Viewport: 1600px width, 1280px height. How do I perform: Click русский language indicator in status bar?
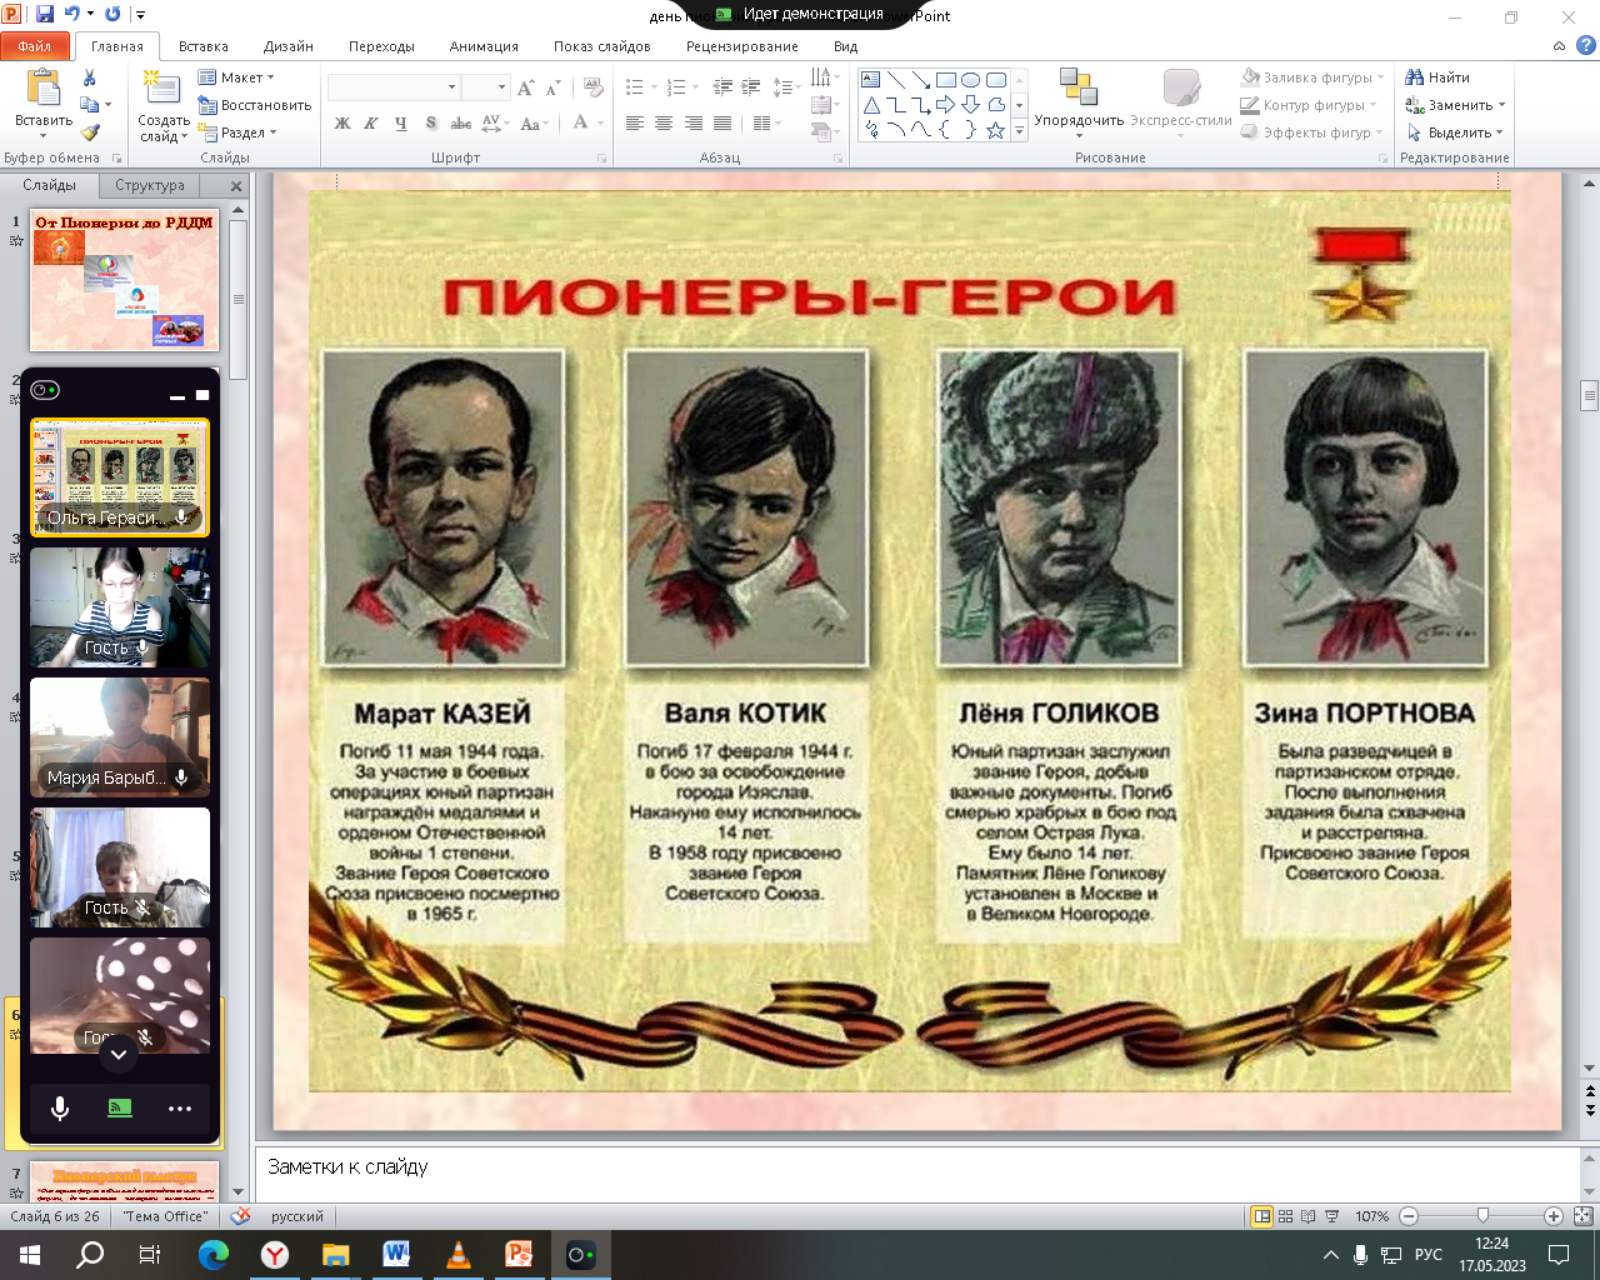297,1216
